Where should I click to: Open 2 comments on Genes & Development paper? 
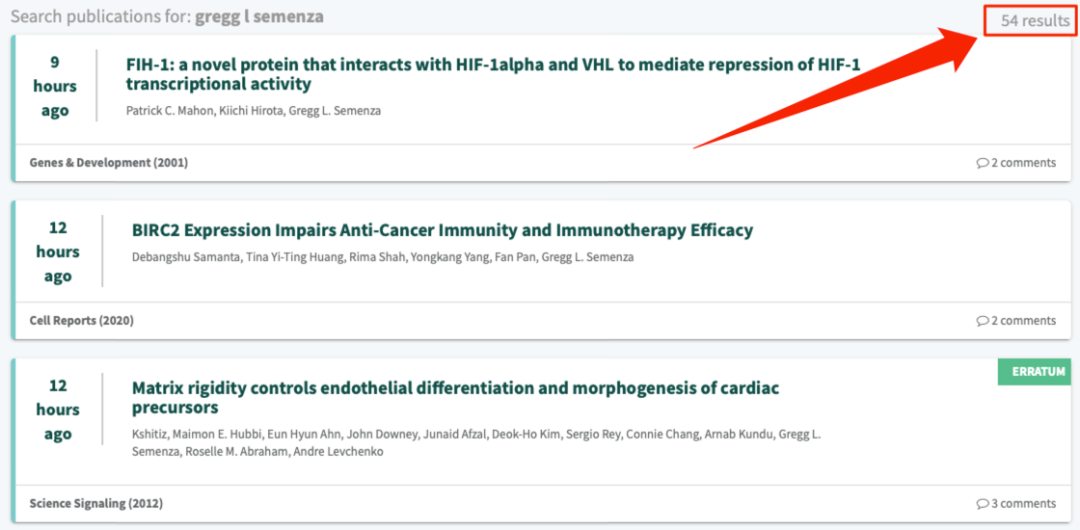1016,163
